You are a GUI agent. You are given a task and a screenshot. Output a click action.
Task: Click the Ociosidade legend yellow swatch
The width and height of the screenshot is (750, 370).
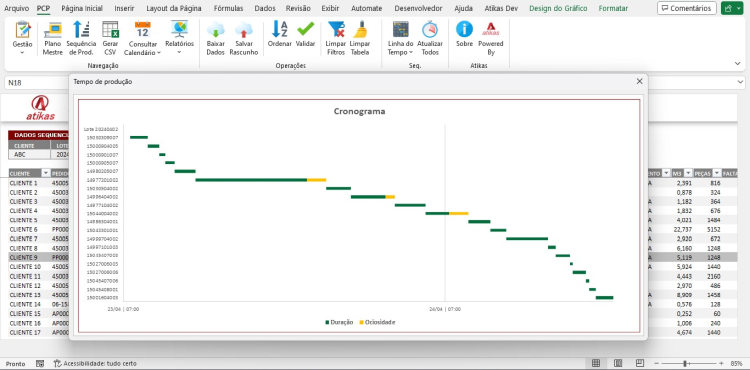361,322
